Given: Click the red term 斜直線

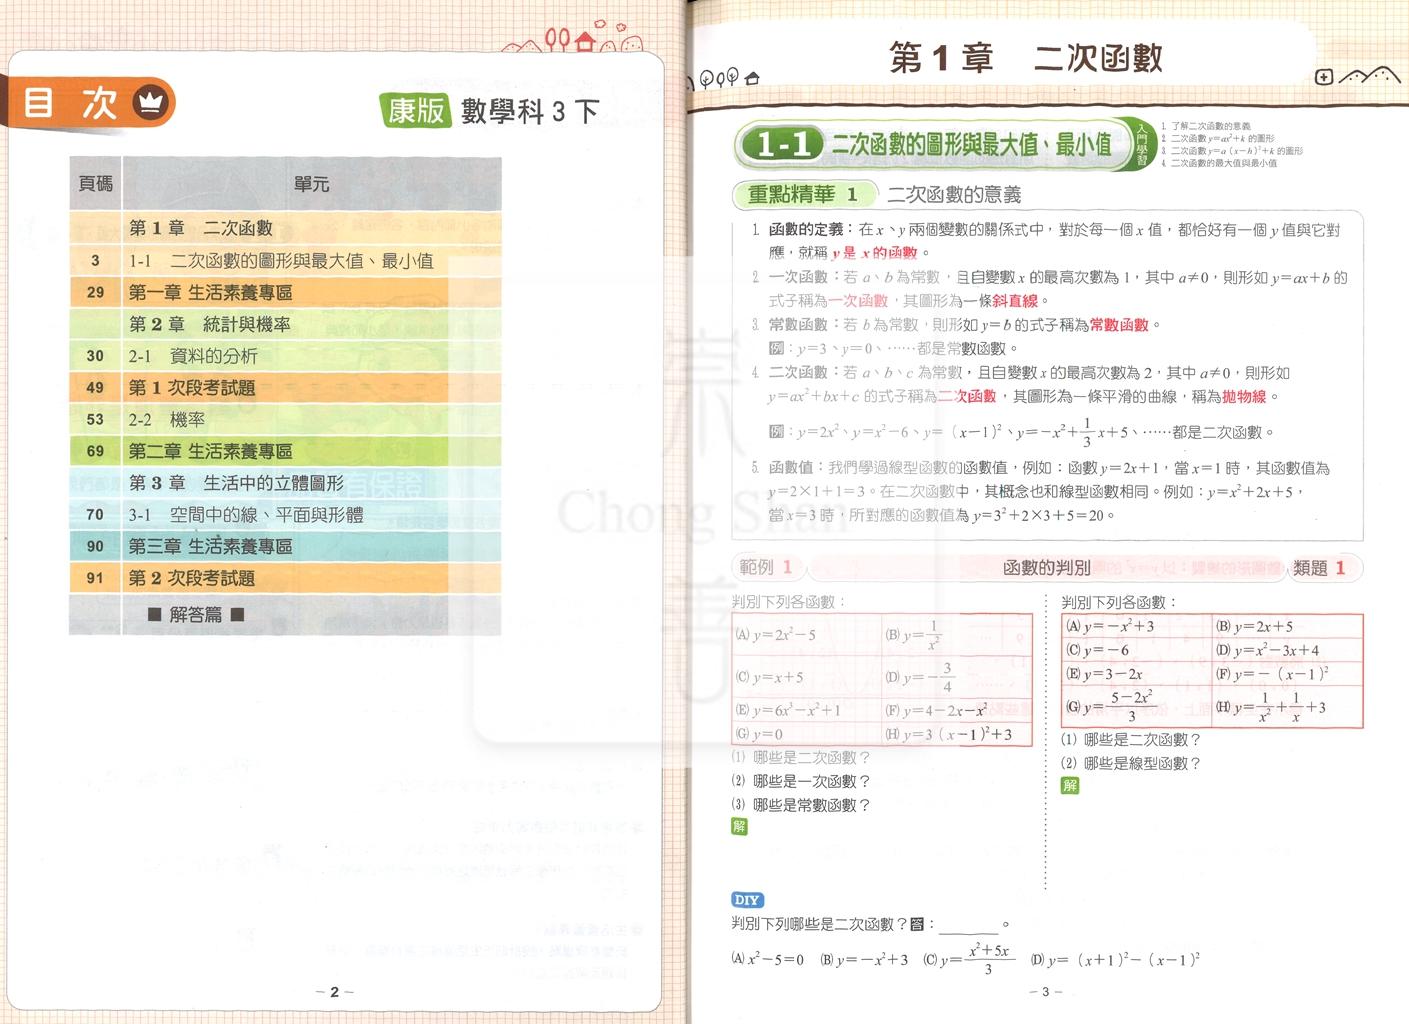Looking at the screenshot, I should [1015, 301].
